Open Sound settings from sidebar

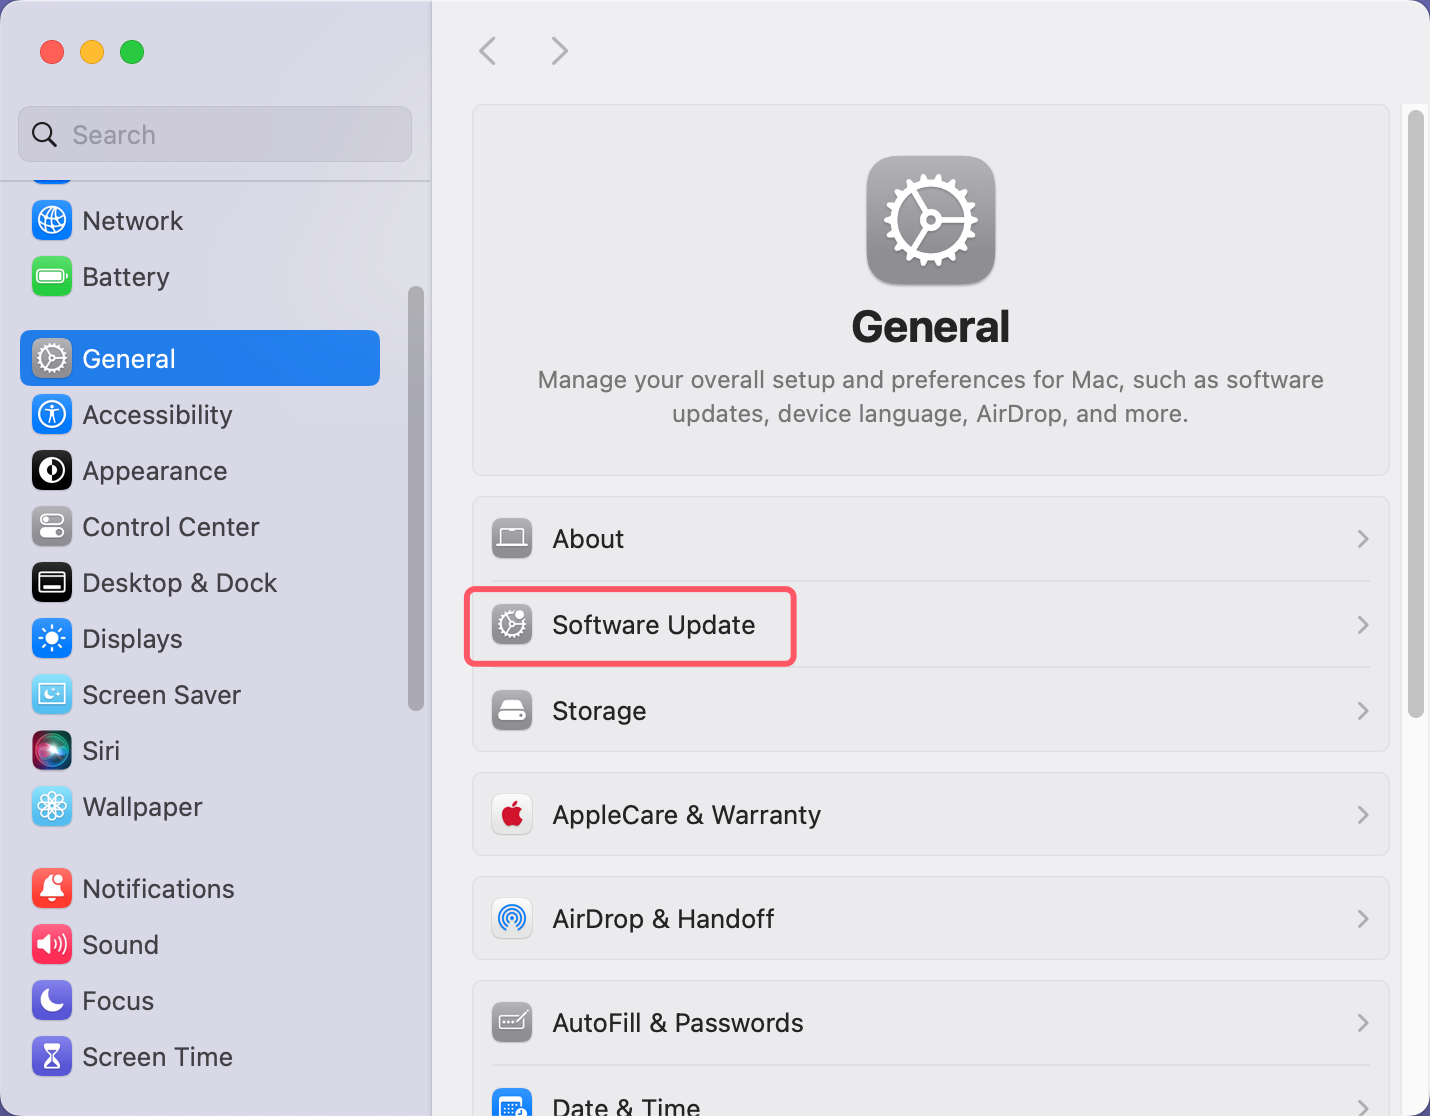click(x=120, y=944)
